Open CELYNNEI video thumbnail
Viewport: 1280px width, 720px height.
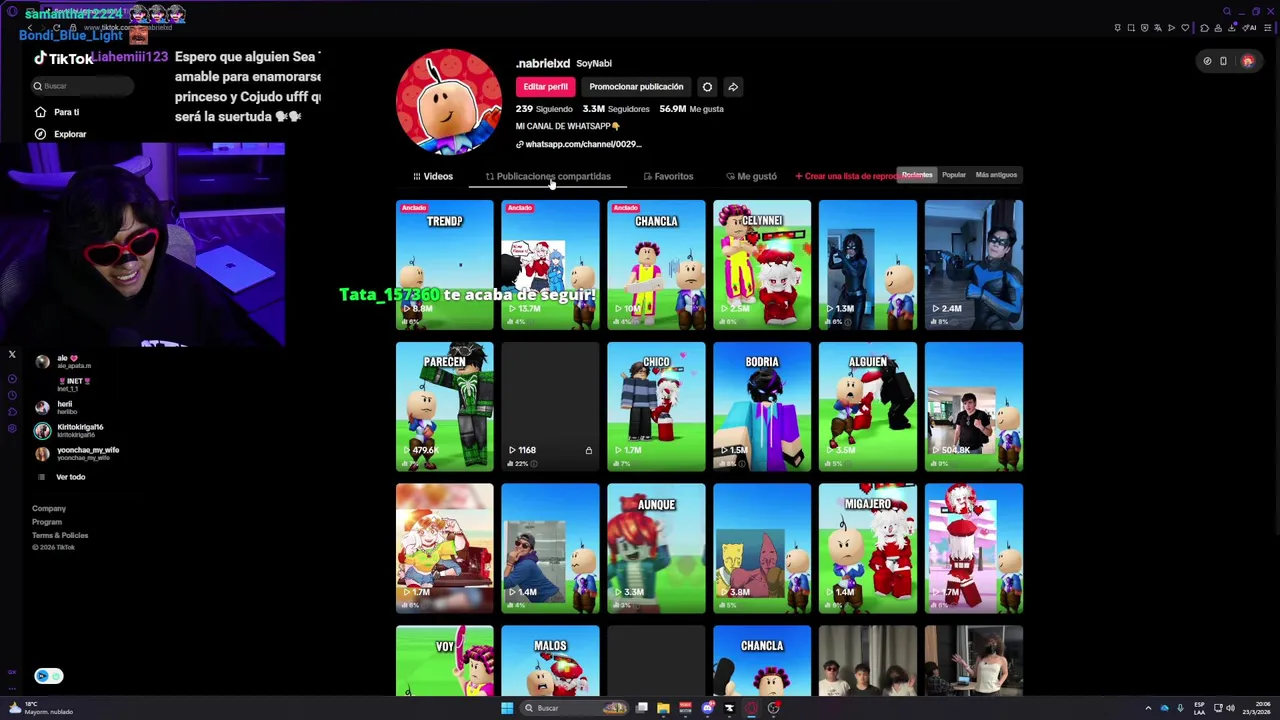(x=762, y=265)
